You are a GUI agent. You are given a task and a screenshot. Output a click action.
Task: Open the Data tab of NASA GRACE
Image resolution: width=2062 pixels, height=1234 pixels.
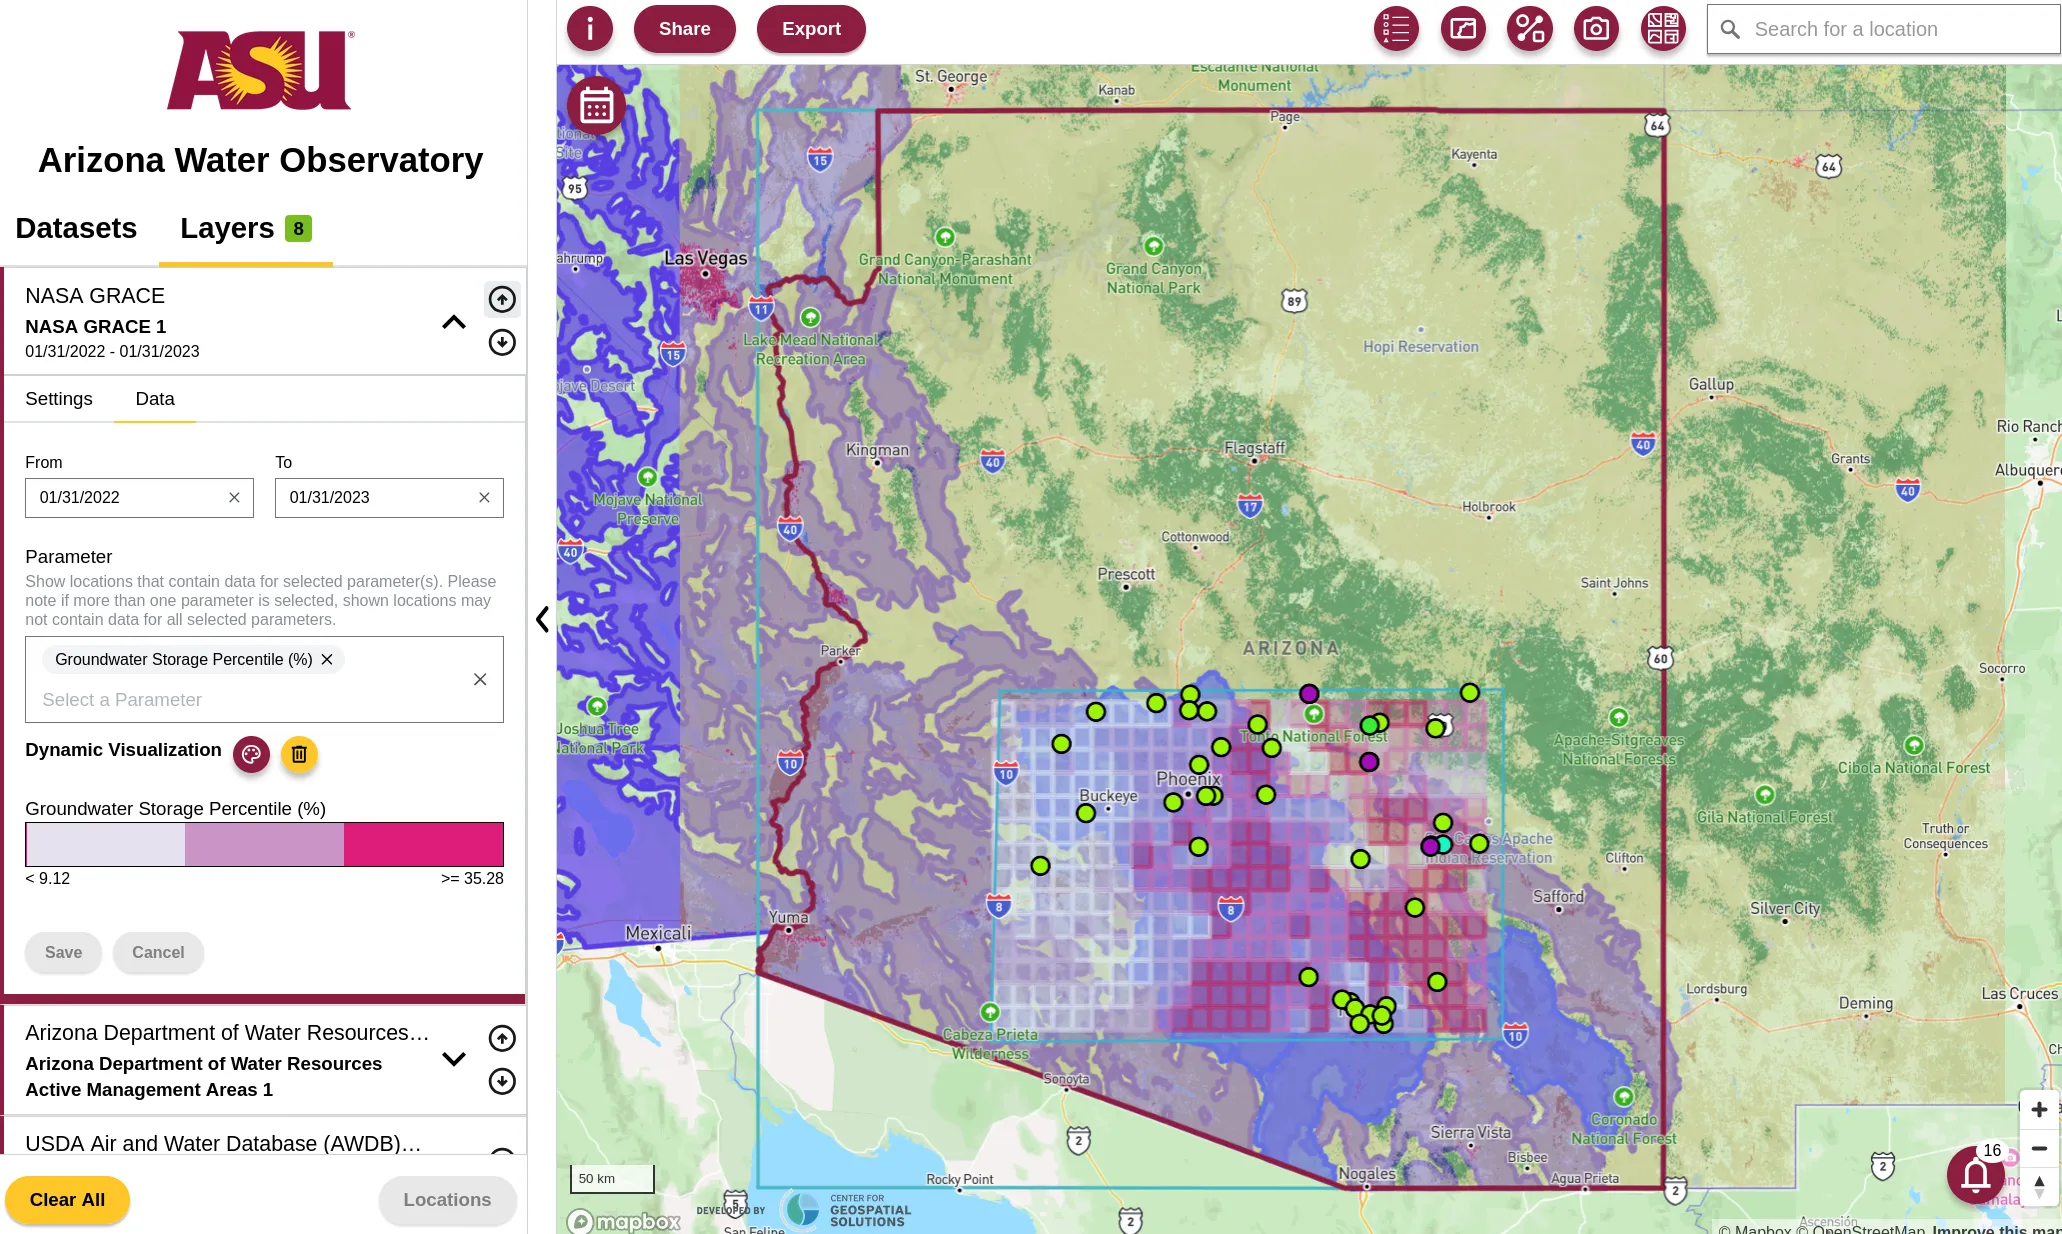point(155,399)
